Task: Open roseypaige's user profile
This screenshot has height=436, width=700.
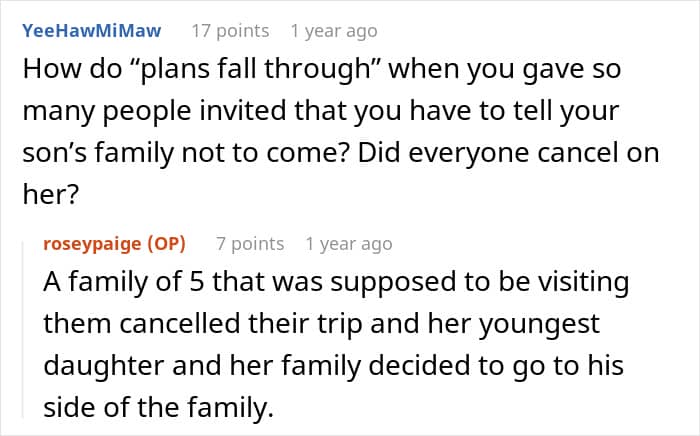Action: tap(93, 244)
